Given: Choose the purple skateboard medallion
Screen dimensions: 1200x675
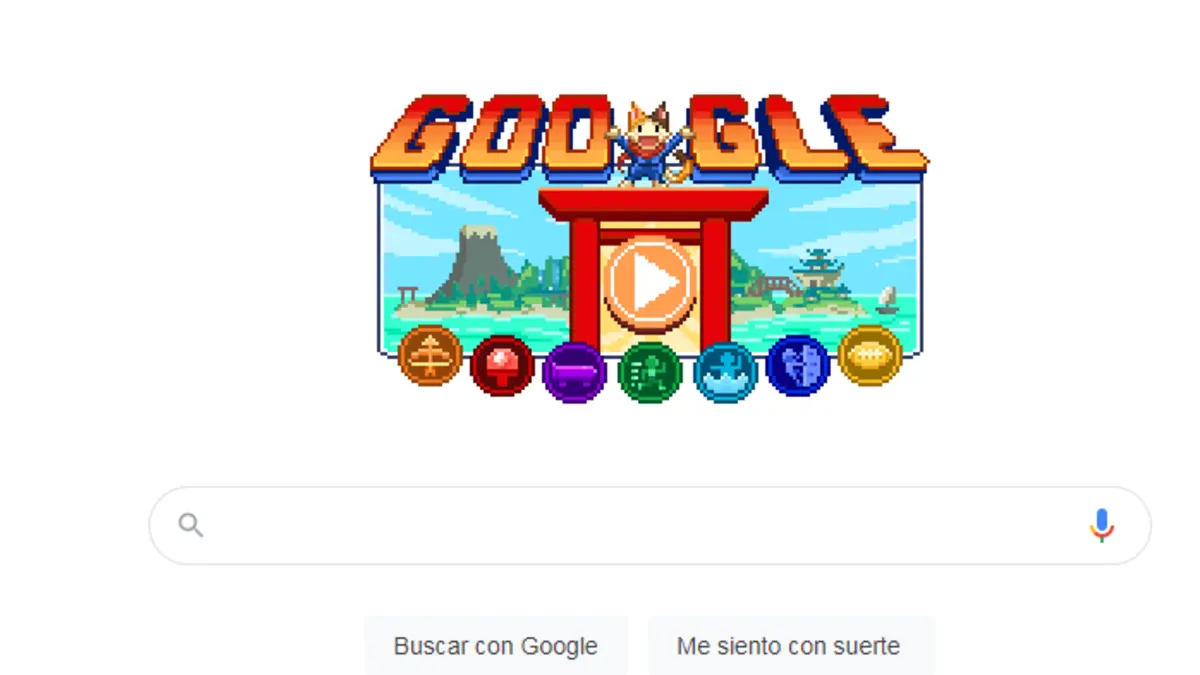Looking at the screenshot, I should [574, 372].
